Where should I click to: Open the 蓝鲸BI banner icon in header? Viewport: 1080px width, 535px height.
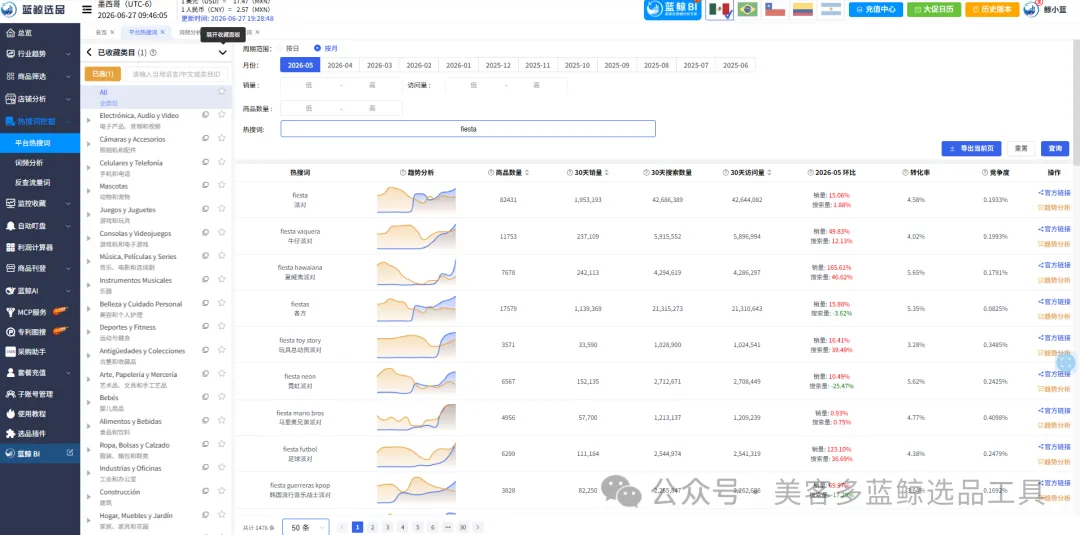[x=672, y=10]
